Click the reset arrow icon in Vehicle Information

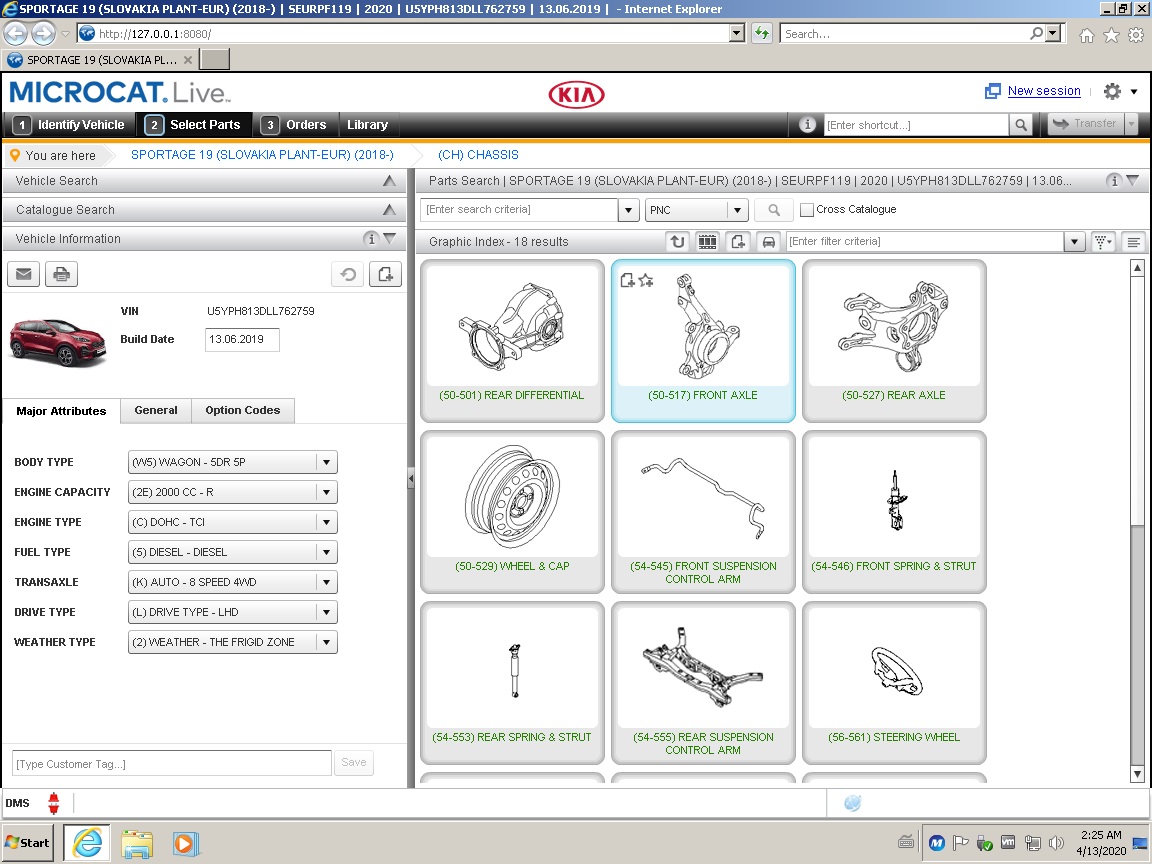point(348,275)
